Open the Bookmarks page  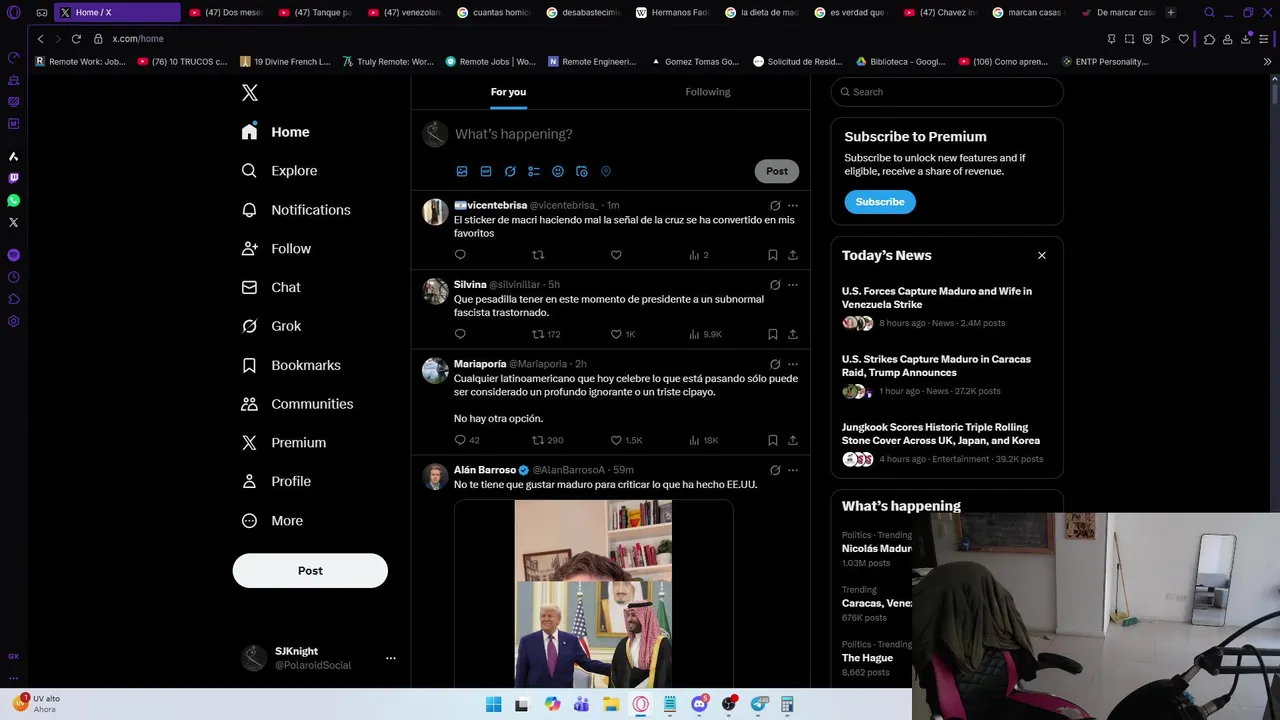pos(291,365)
